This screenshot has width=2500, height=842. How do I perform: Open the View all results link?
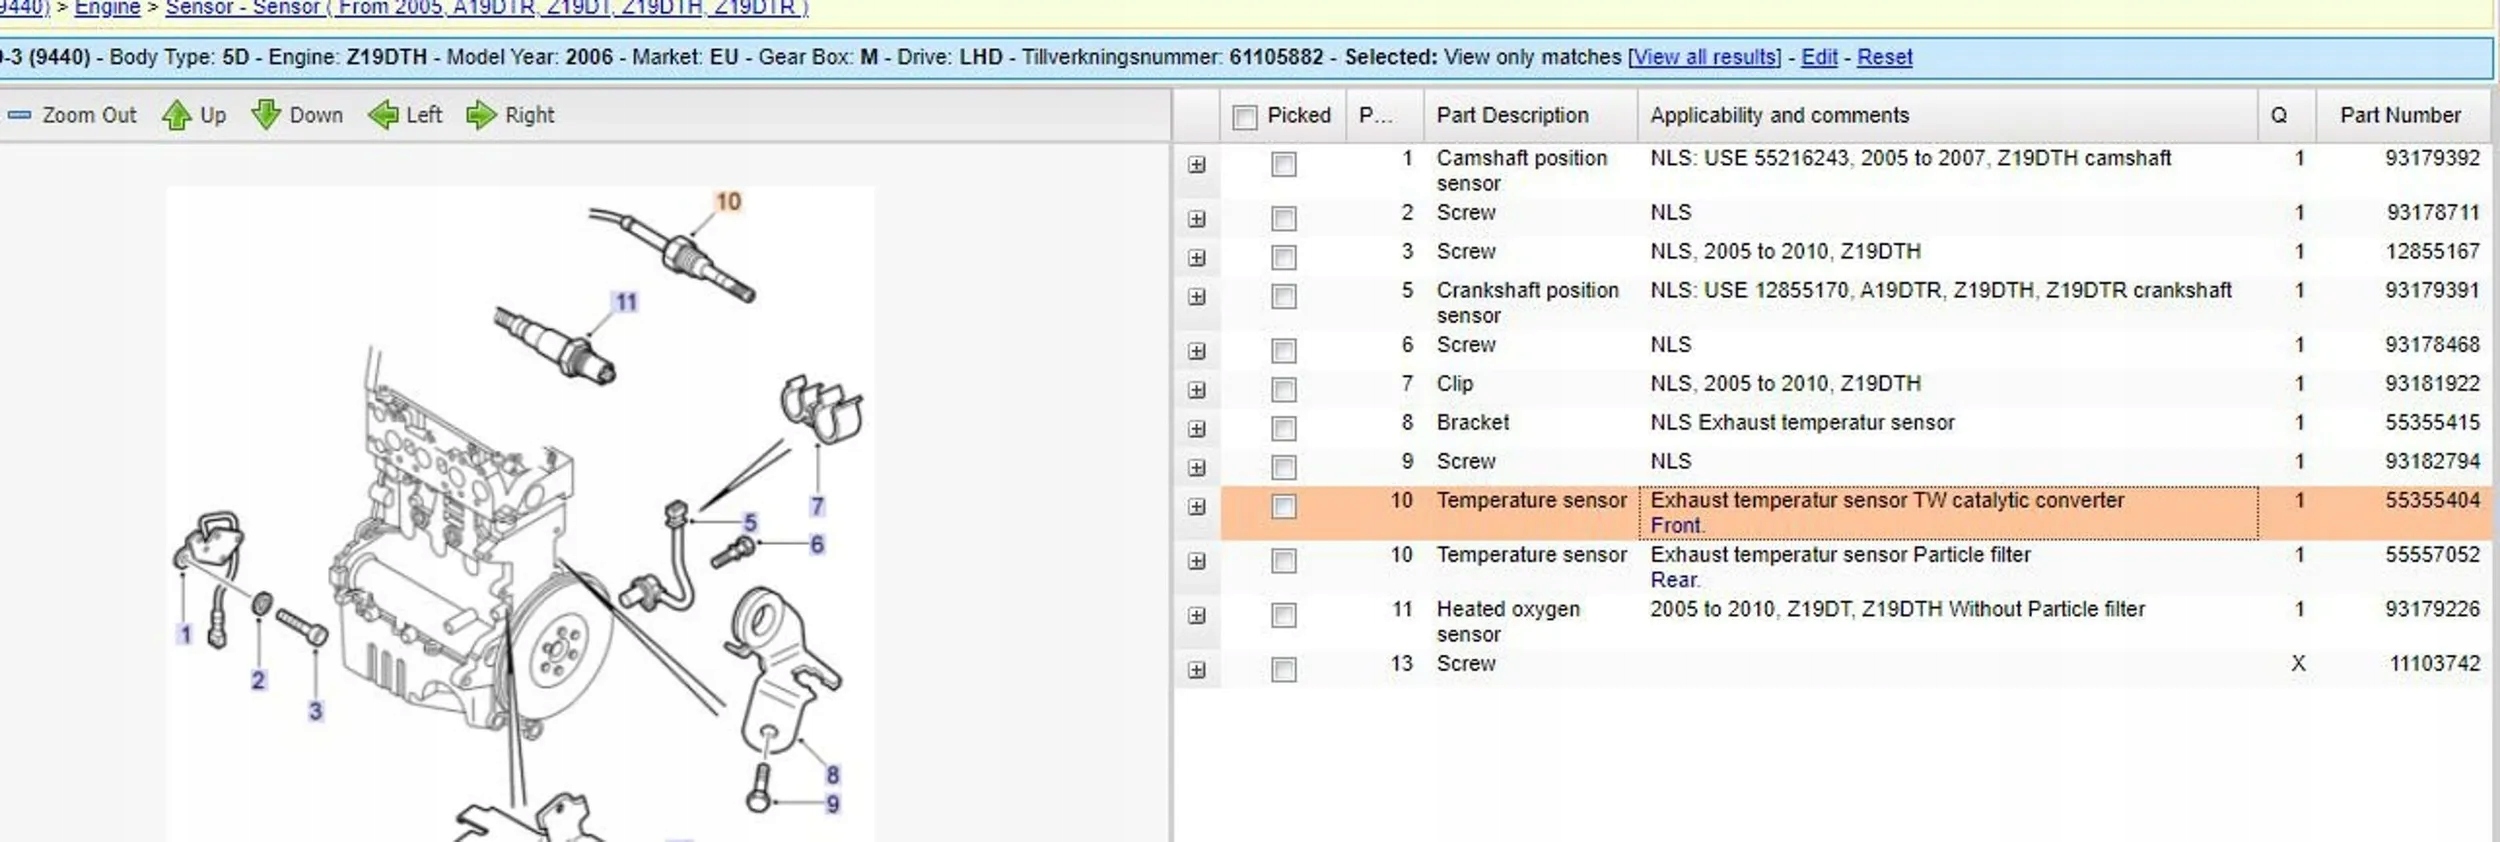1705,57
